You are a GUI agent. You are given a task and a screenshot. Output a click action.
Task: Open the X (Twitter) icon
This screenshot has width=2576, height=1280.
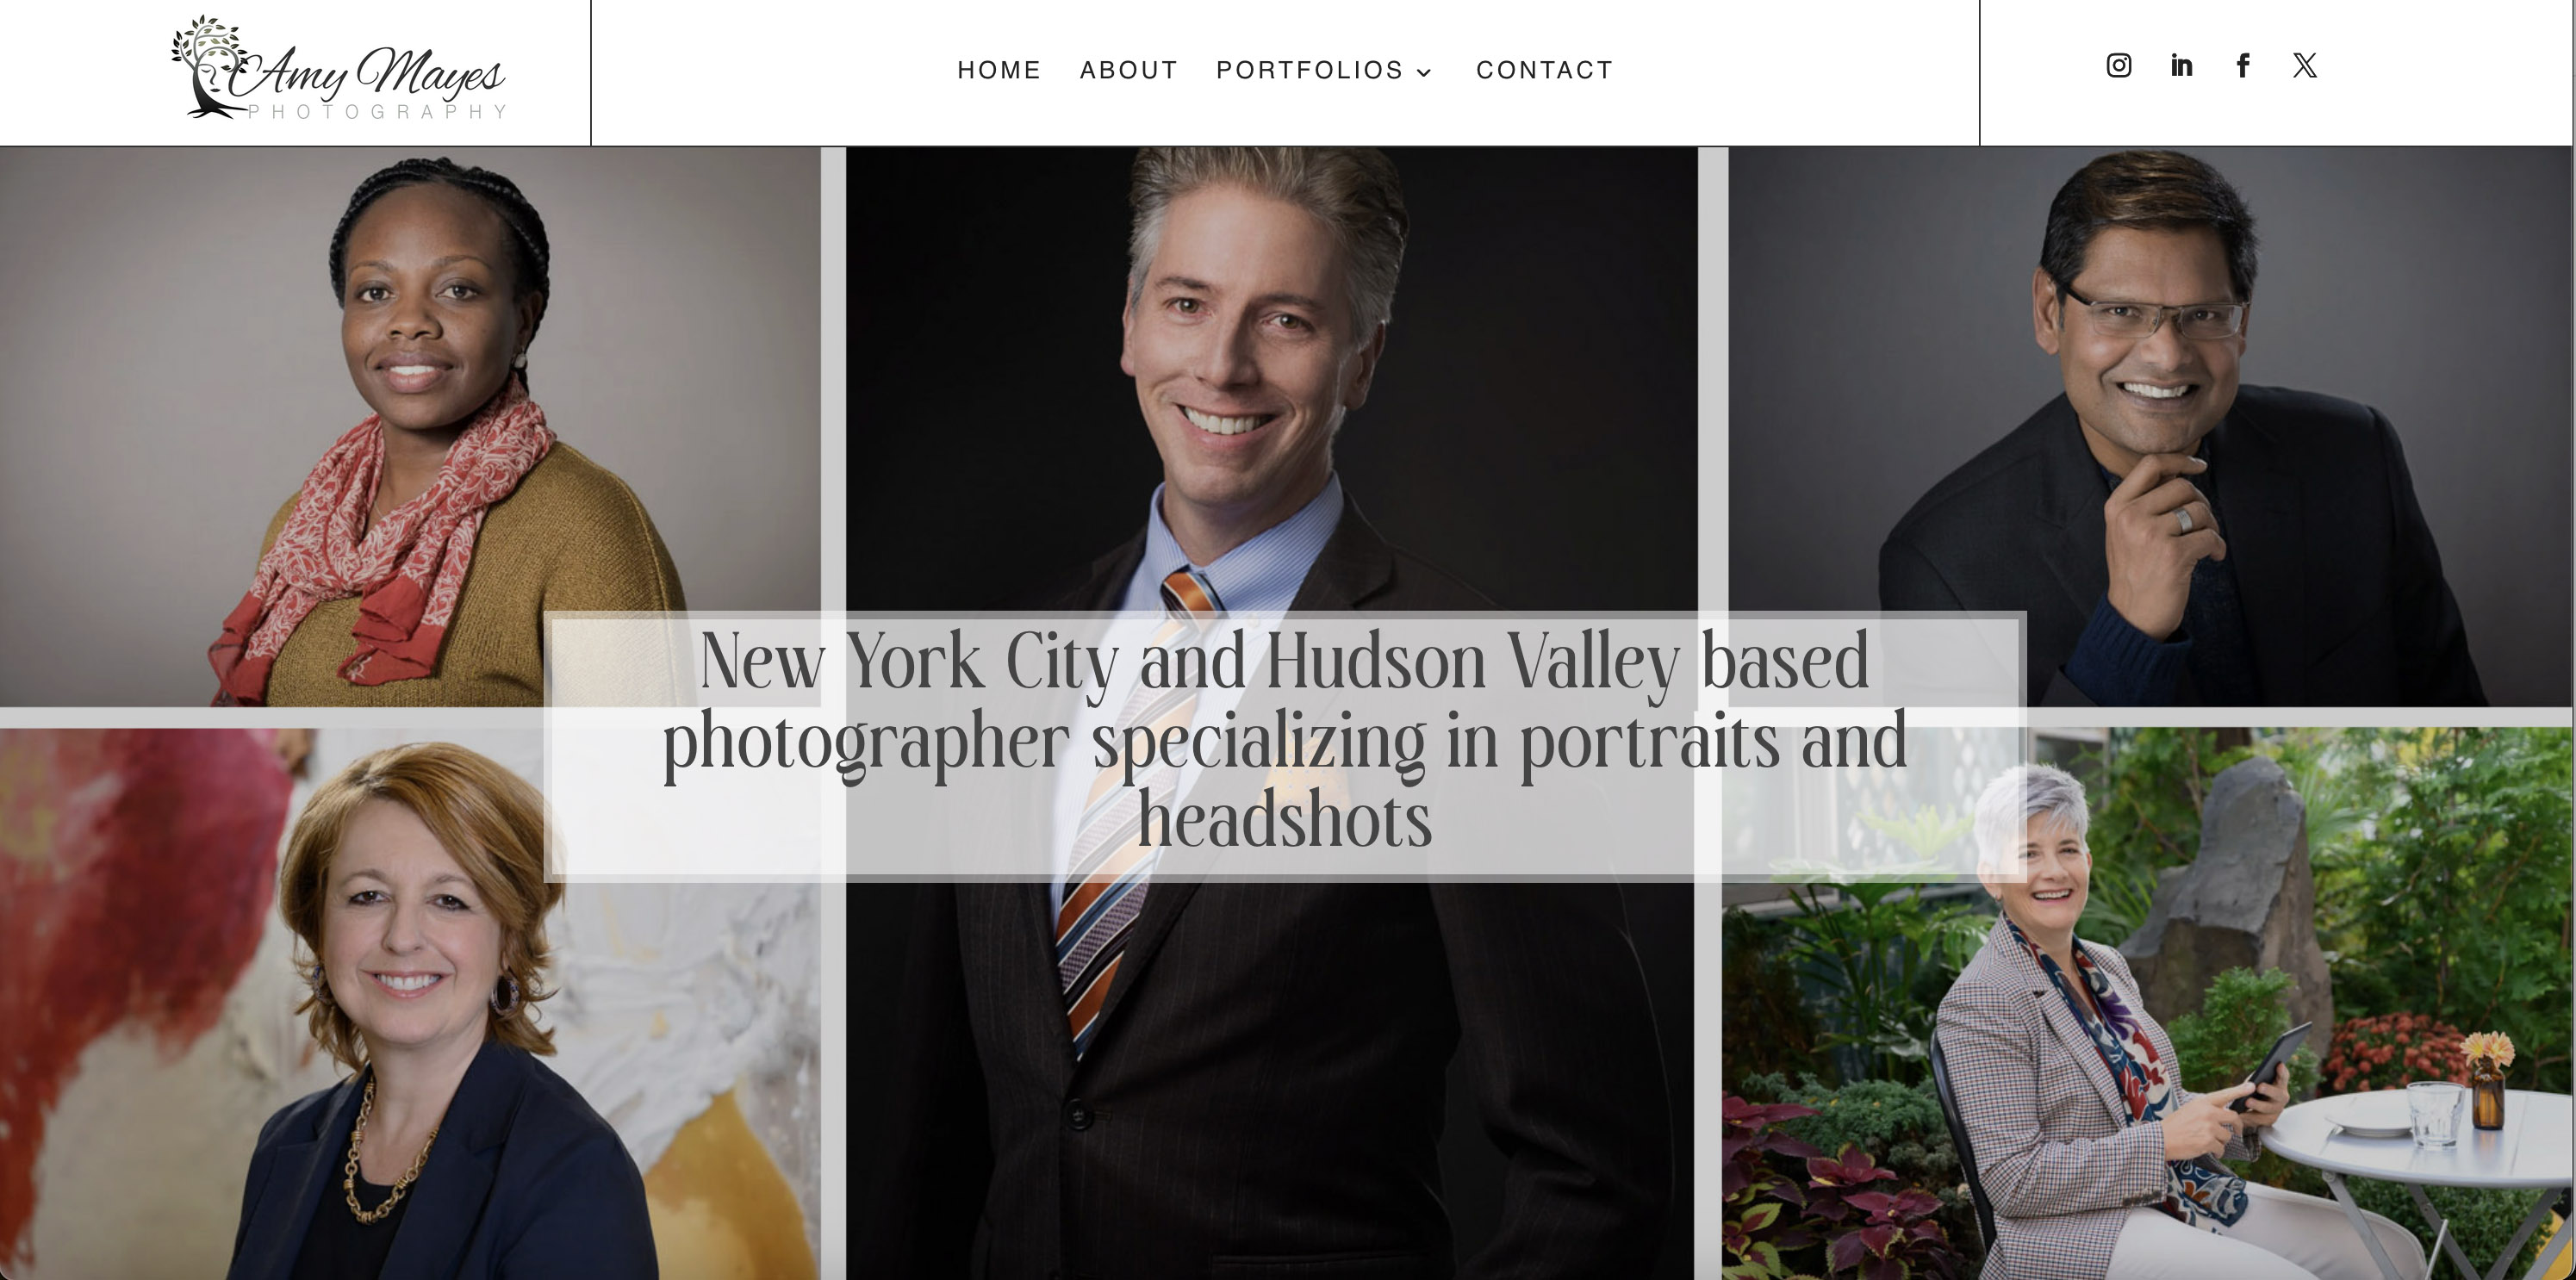[2305, 66]
